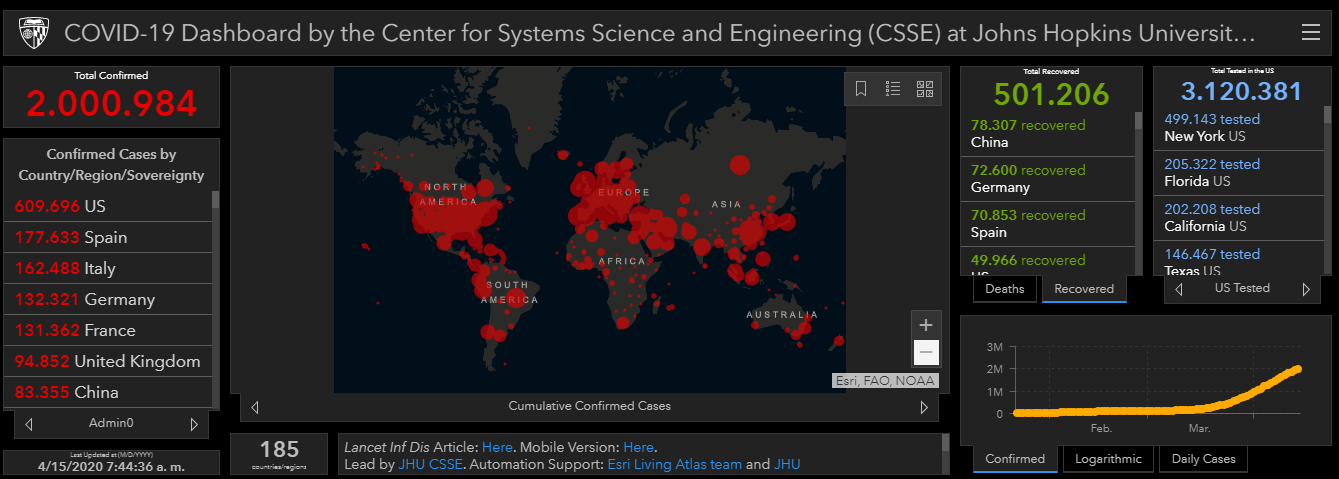The image size is (1339, 479).
Task: Click the Total Recovered 501.206 figure
Action: [x=1051, y=94]
